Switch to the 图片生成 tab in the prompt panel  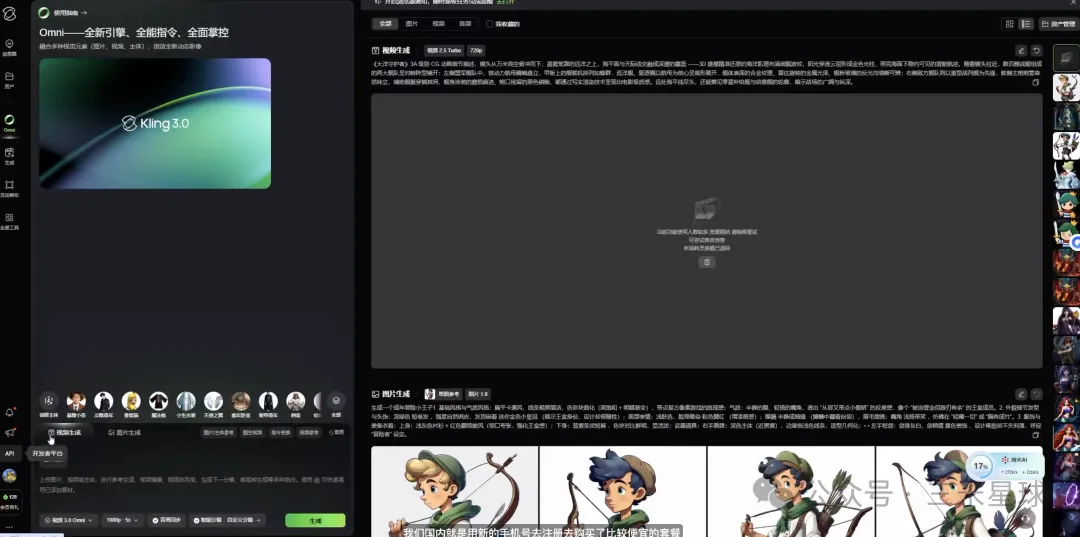(125, 432)
